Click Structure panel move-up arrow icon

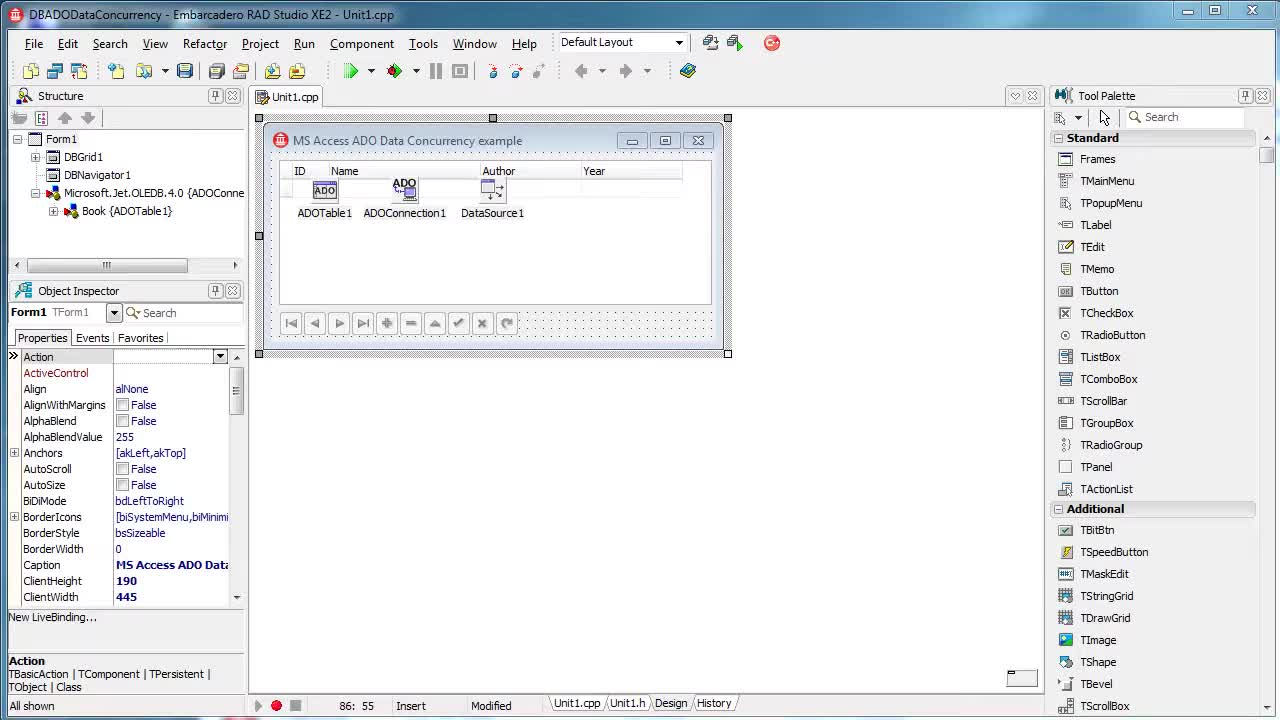click(65, 118)
